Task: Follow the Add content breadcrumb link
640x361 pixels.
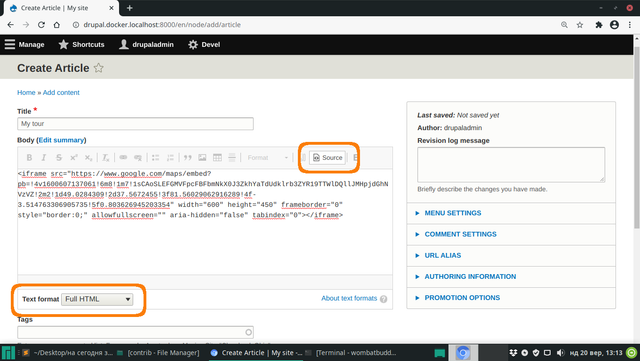Action: click(61, 93)
